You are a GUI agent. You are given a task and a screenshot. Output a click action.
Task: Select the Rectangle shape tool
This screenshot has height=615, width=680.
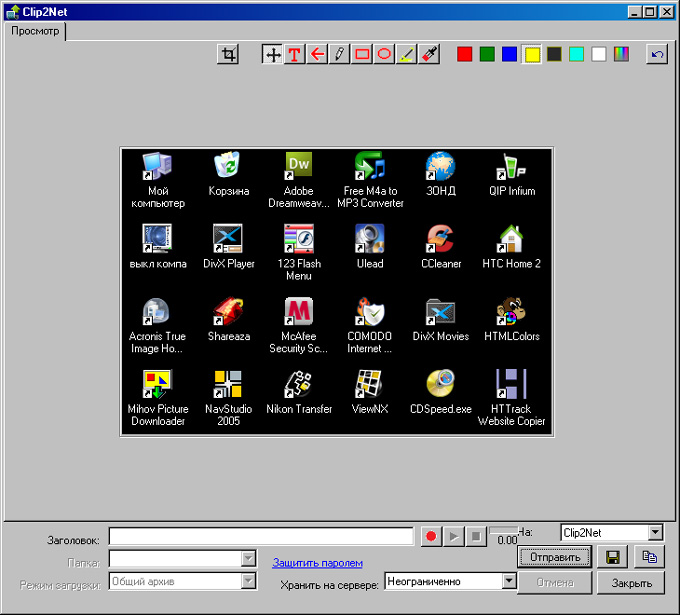362,55
